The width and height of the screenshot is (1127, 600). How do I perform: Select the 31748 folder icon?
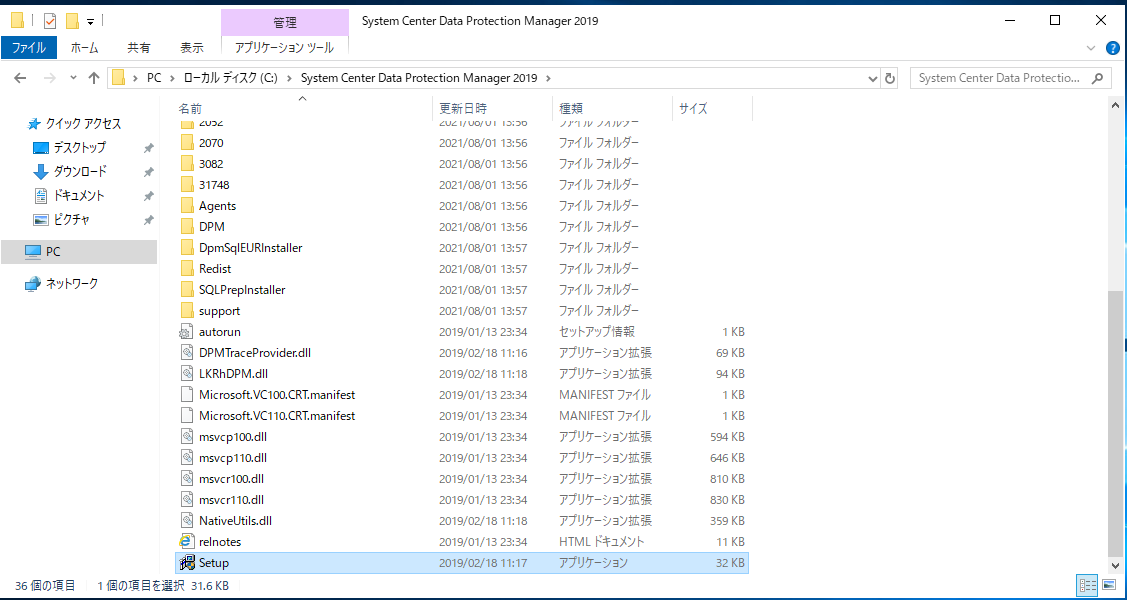pyautogui.click(x=187, y=185)
